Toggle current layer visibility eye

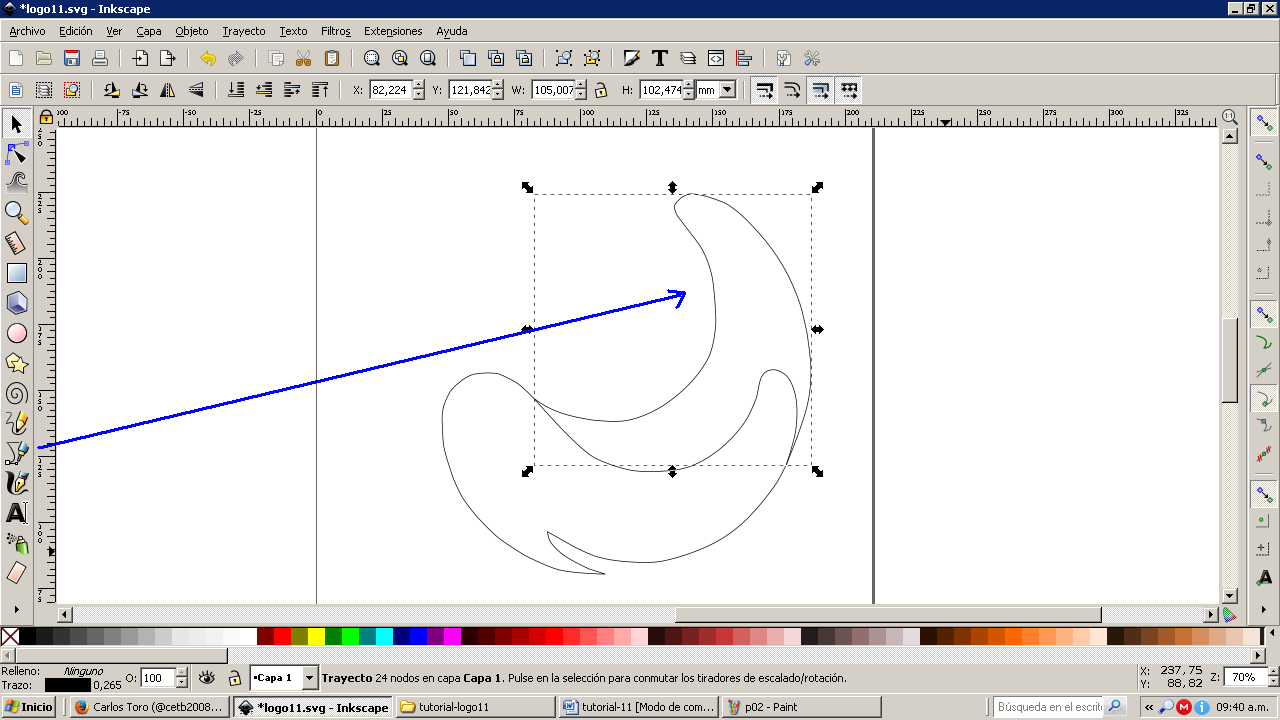[207, 678]
